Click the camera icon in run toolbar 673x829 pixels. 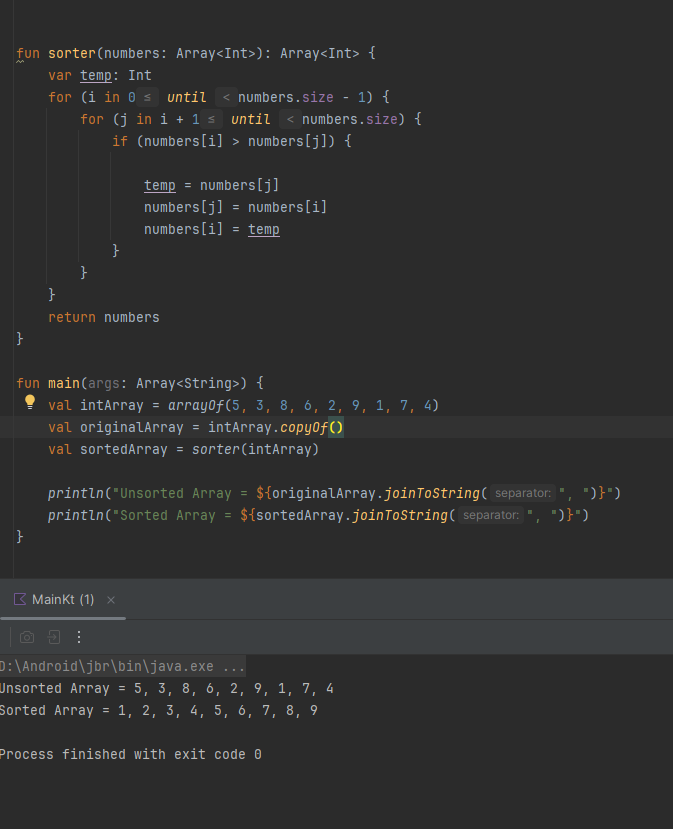pos(27,637)
